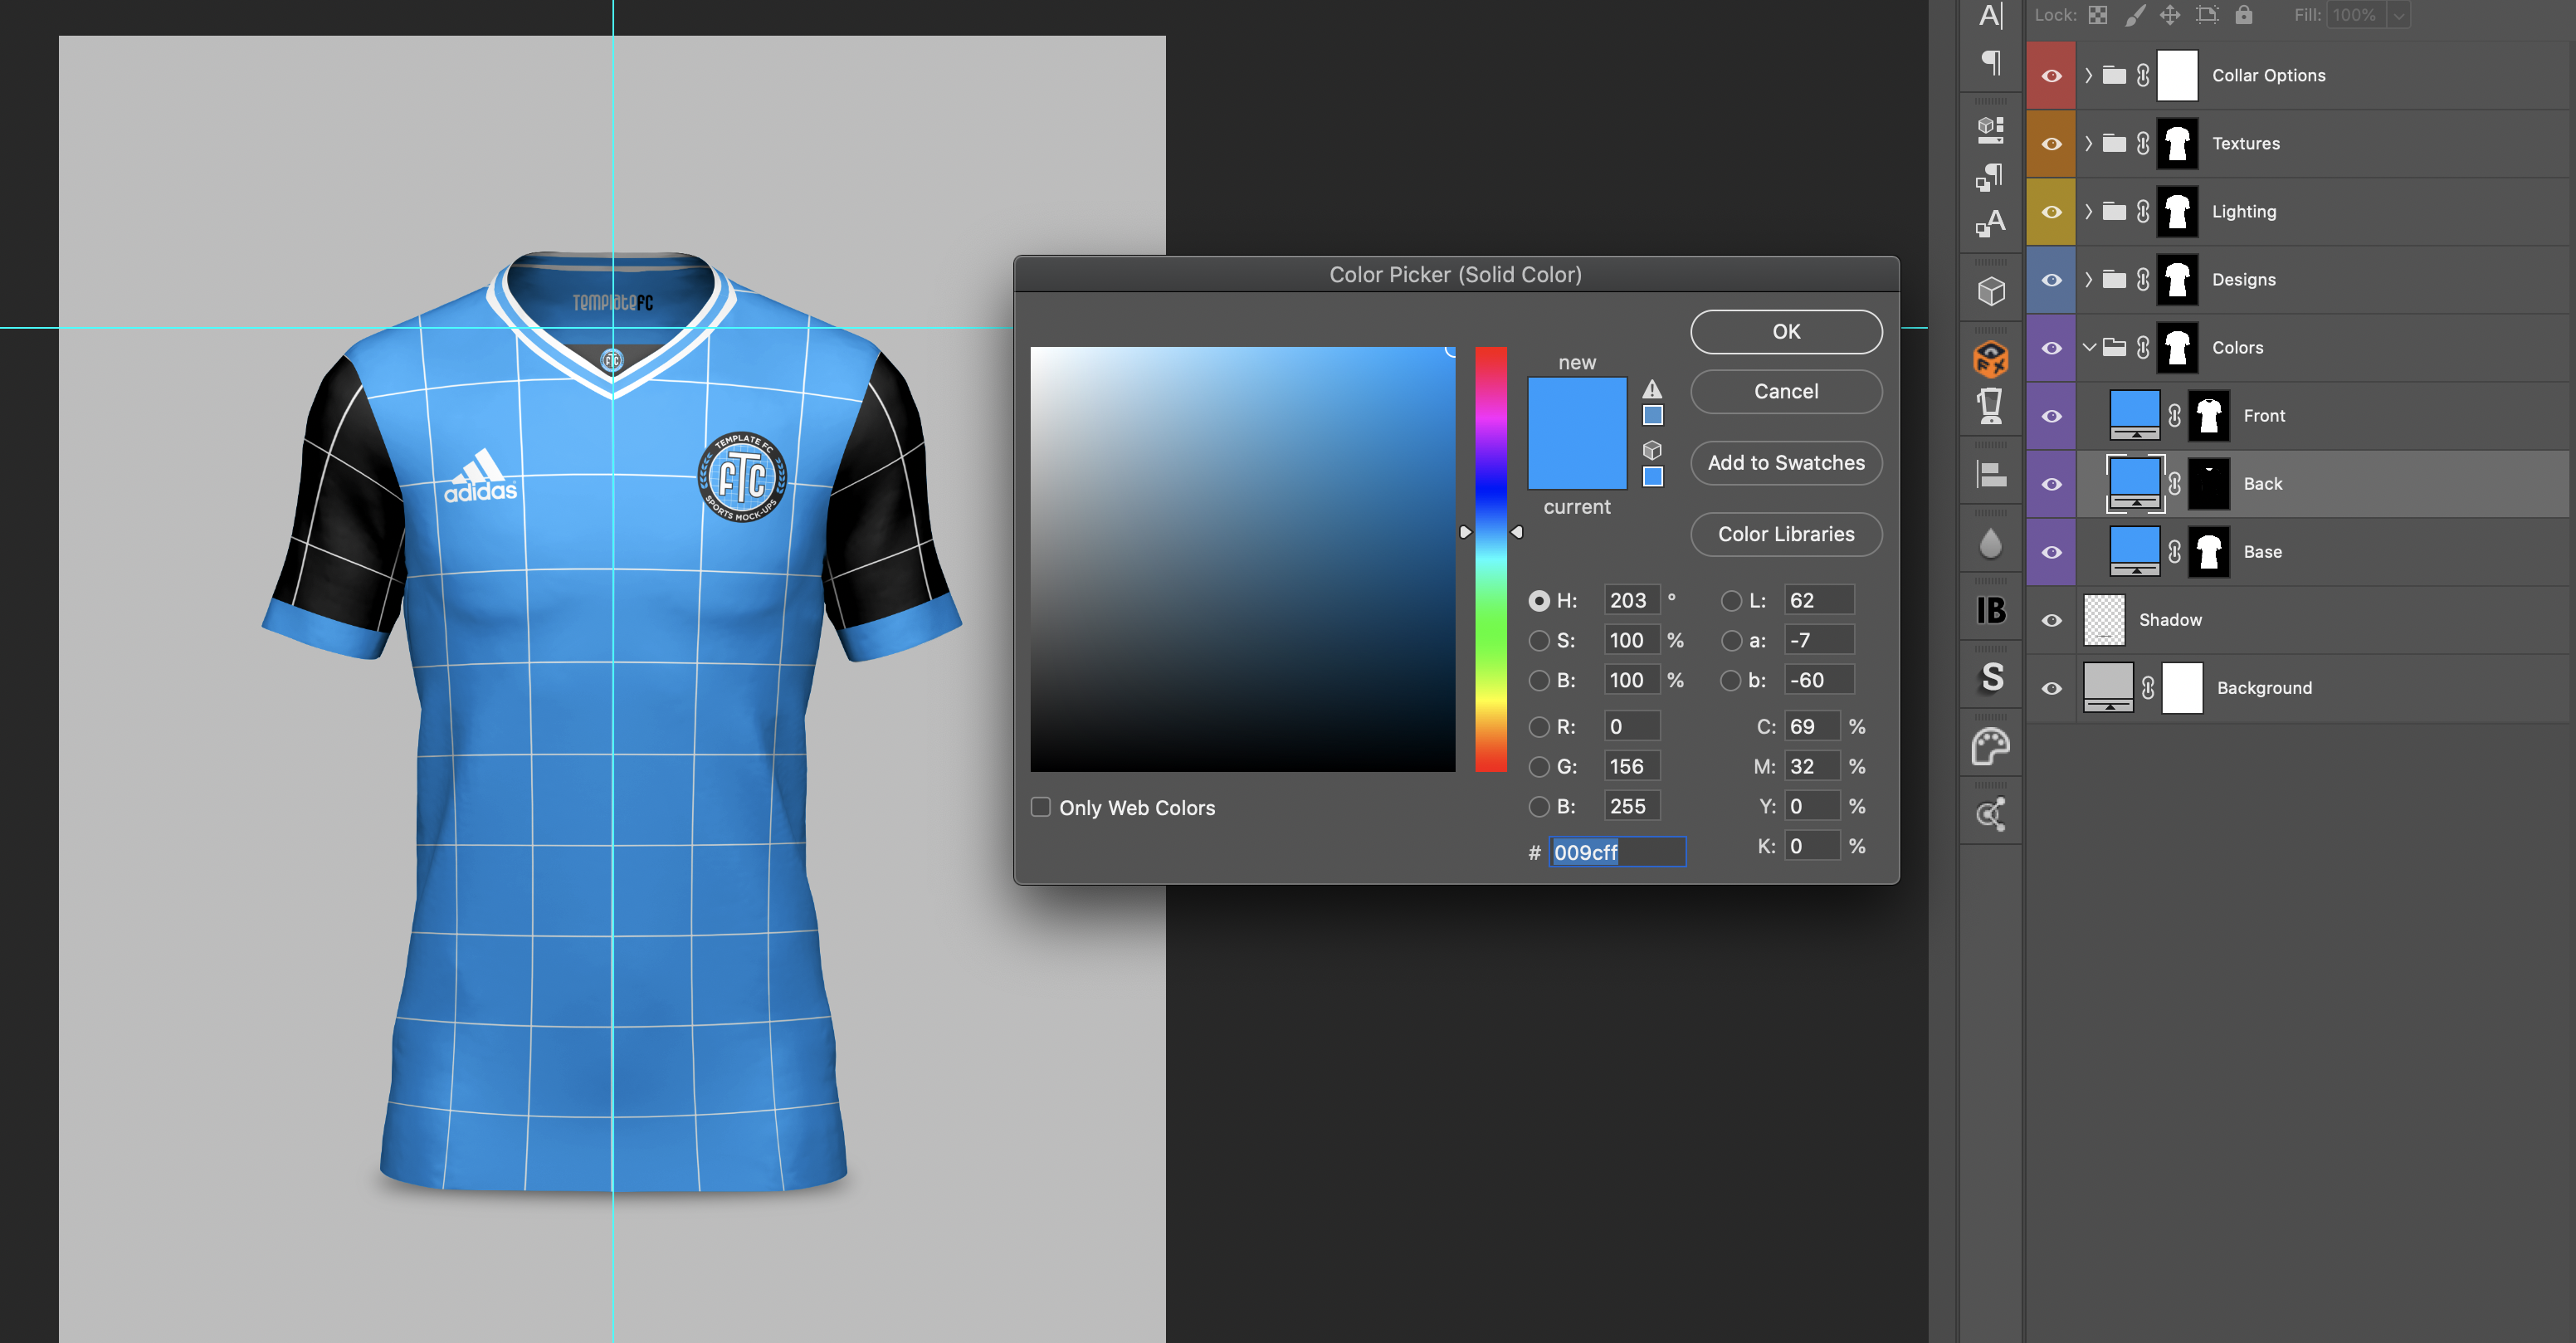Click the orange FX plugin icon
This screenshot has width=2576, height=1343.
[1990, 359]
